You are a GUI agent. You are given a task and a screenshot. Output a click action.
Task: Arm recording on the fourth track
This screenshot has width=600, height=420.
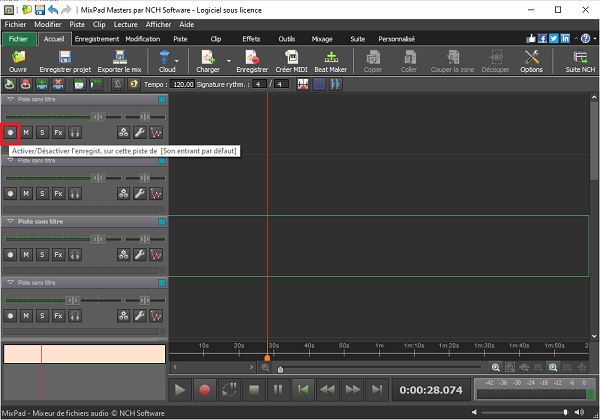10,316
